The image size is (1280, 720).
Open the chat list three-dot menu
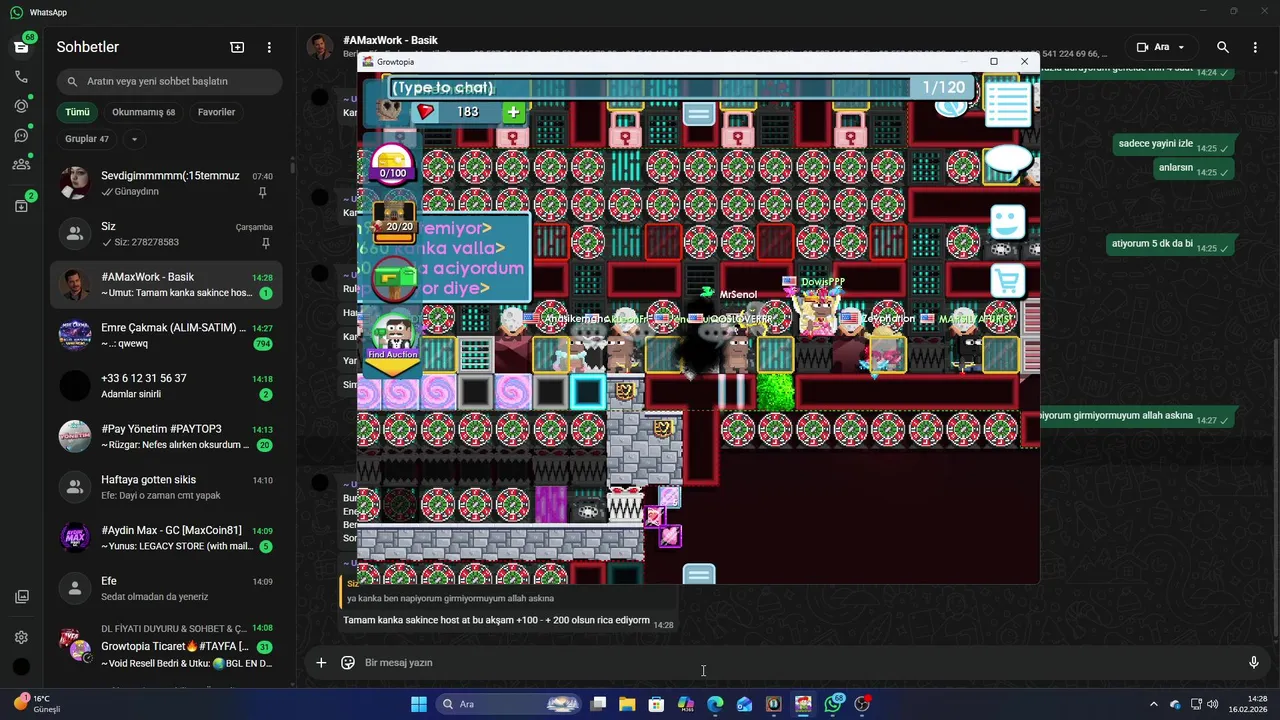click(269, 47)
